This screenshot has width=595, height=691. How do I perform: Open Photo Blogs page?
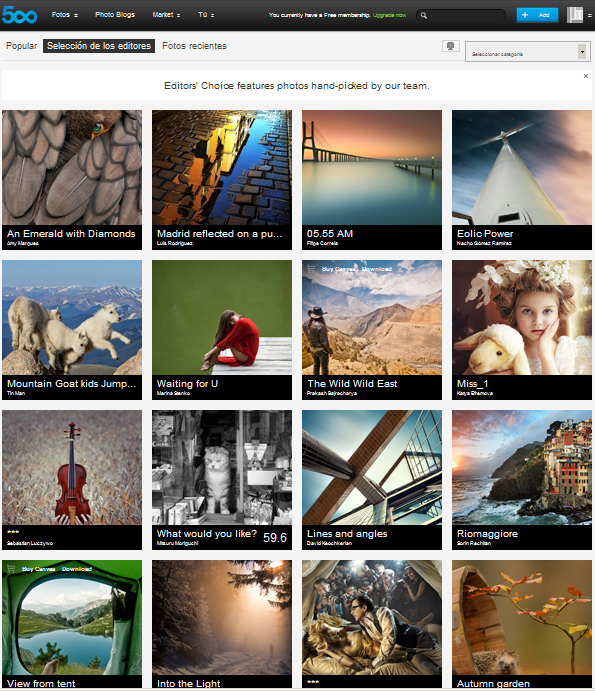(x=115, y=15)
